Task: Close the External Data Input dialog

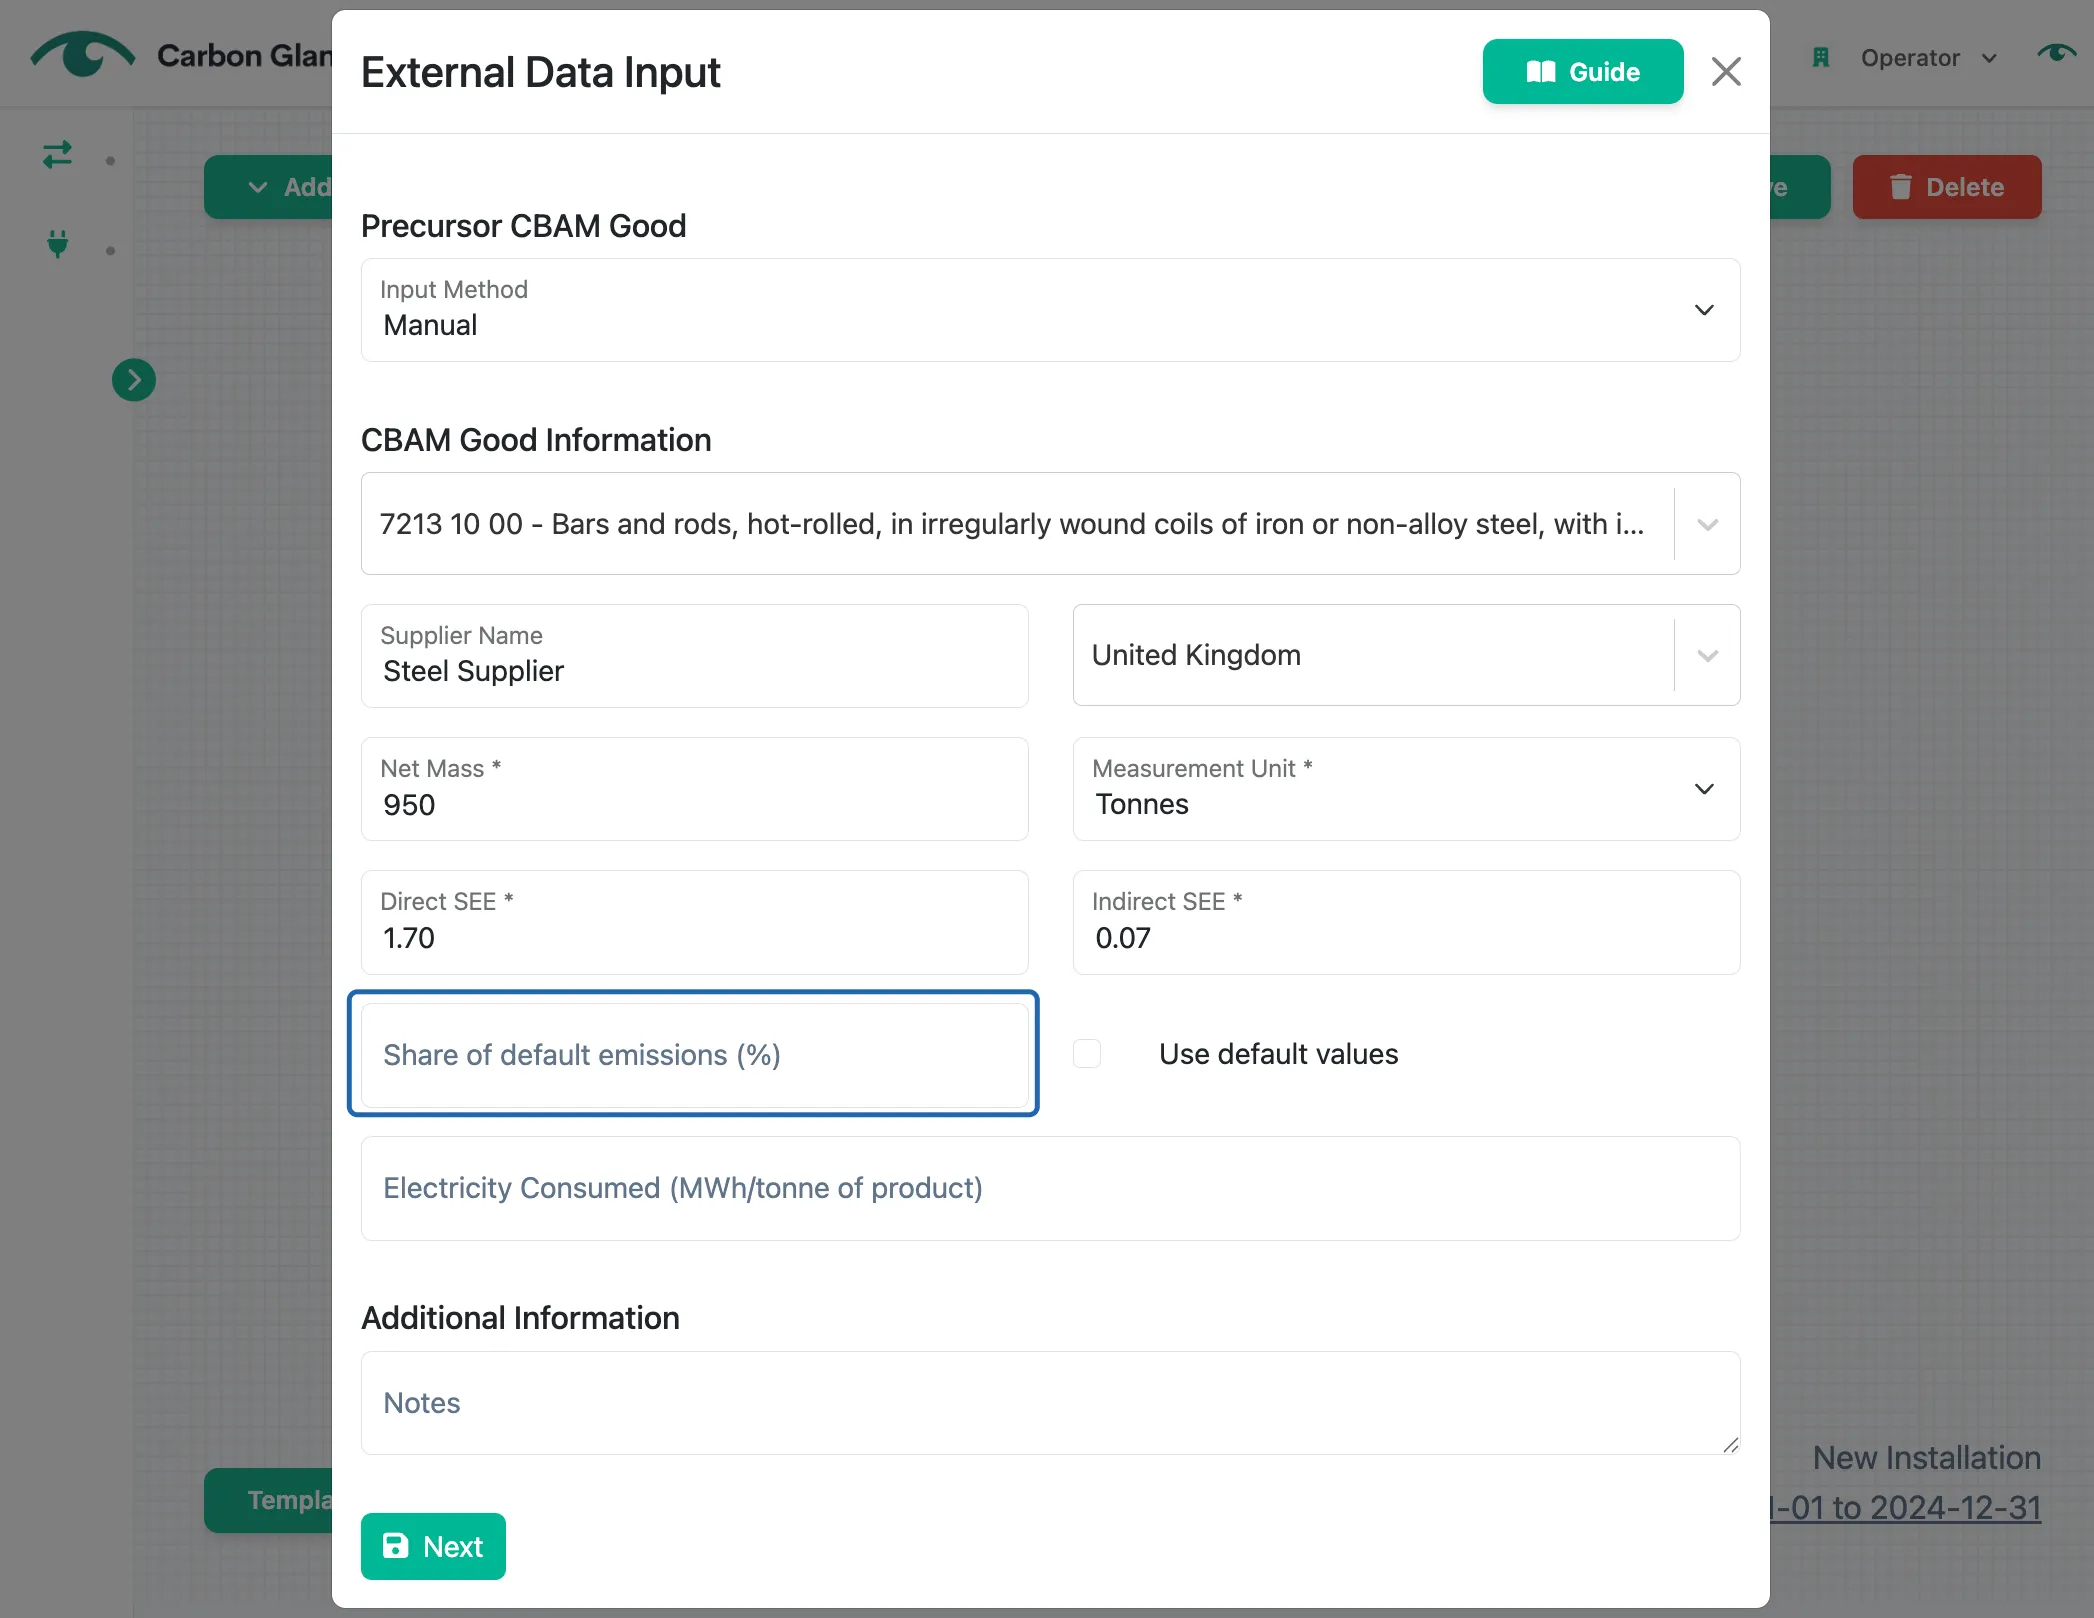Action: 1726,72
